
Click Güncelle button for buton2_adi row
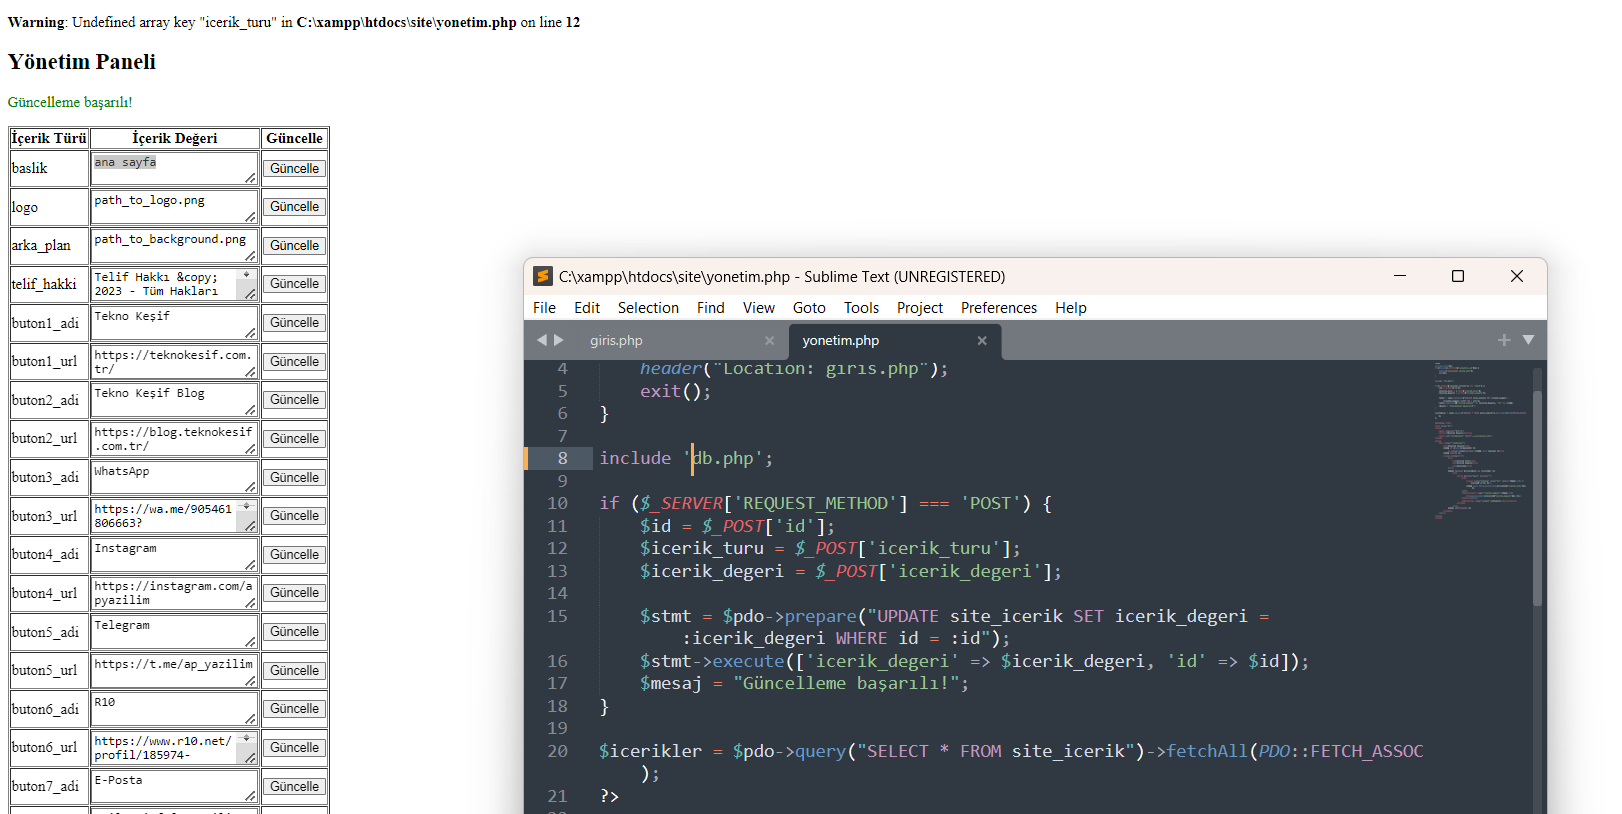tap(294, 400)
